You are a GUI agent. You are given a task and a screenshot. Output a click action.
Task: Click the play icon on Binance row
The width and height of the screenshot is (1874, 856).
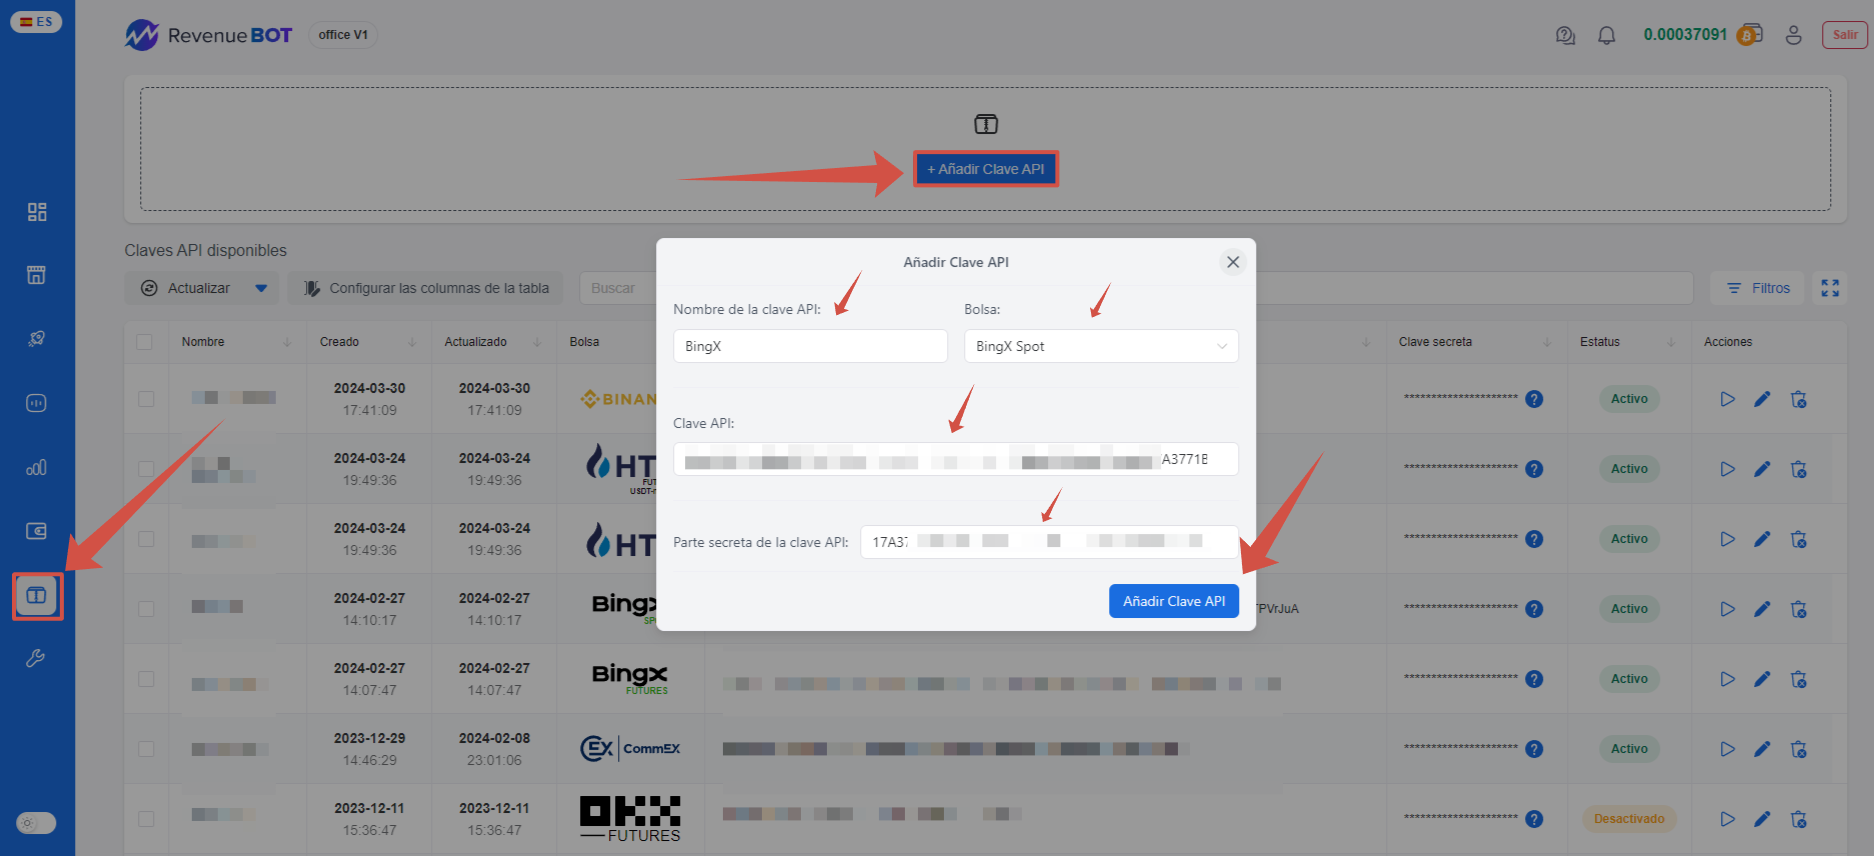click(1727, 399)
